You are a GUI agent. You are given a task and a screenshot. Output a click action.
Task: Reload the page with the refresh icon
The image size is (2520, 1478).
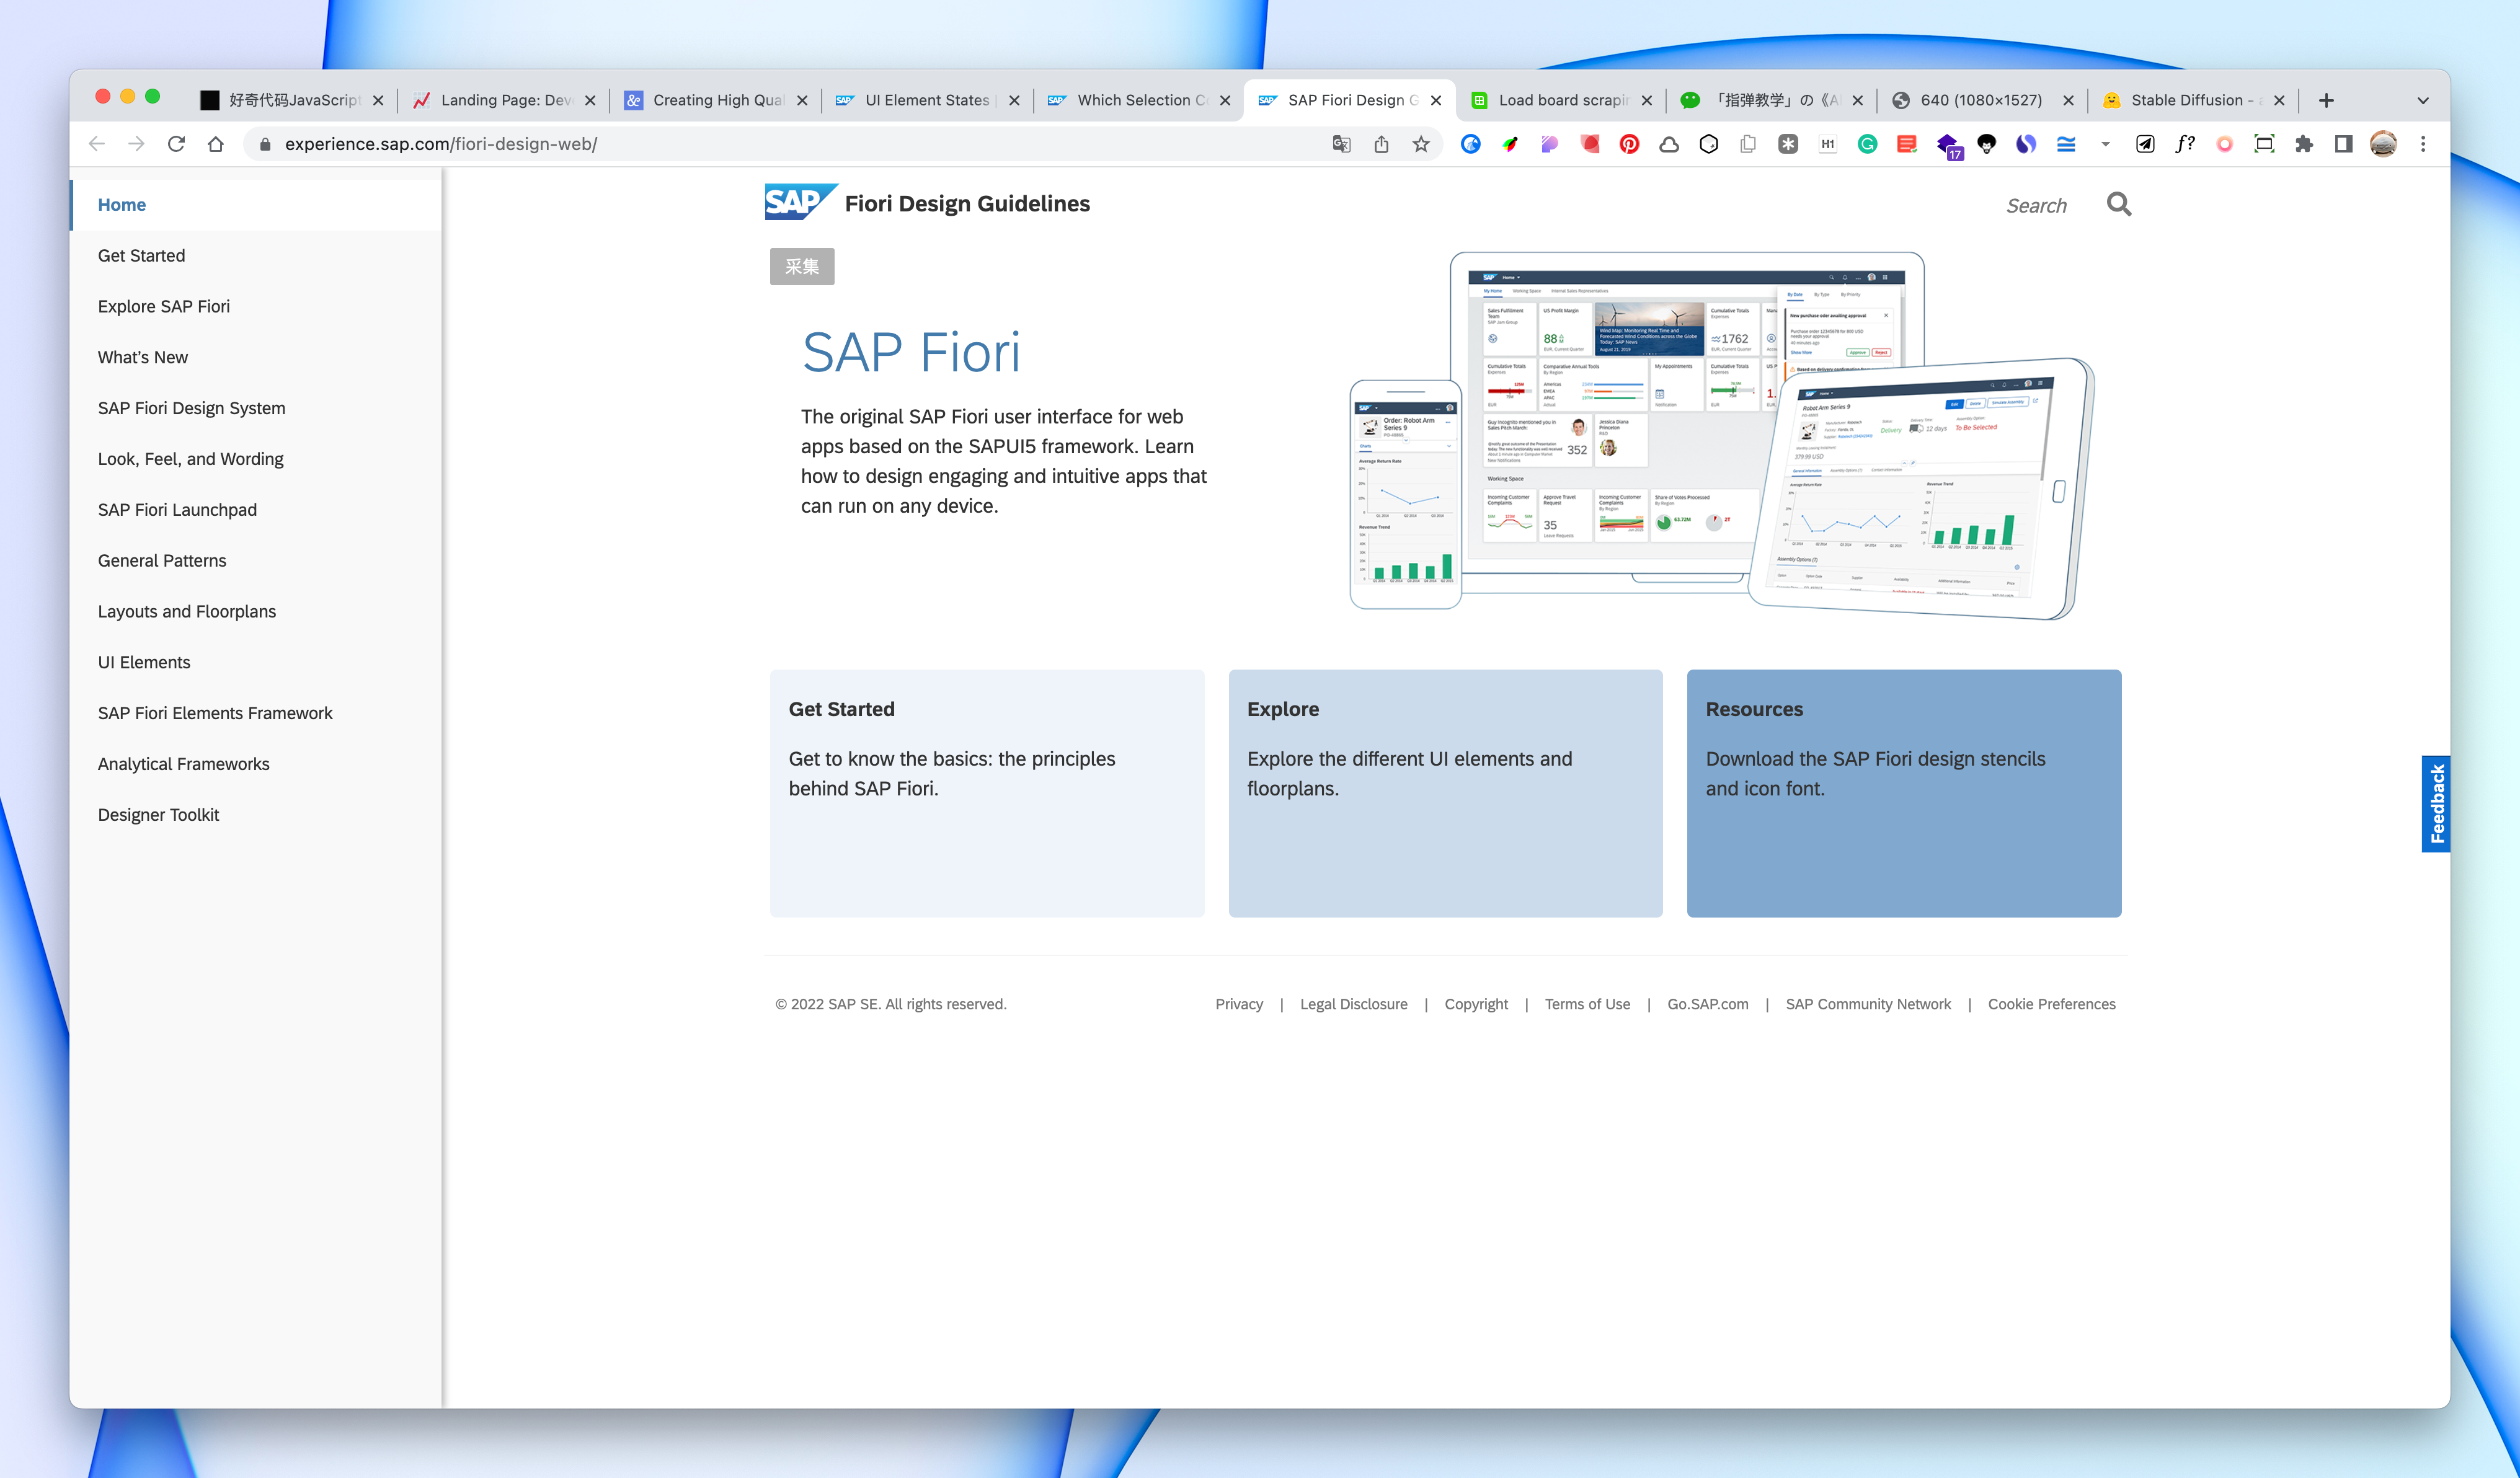176,144
